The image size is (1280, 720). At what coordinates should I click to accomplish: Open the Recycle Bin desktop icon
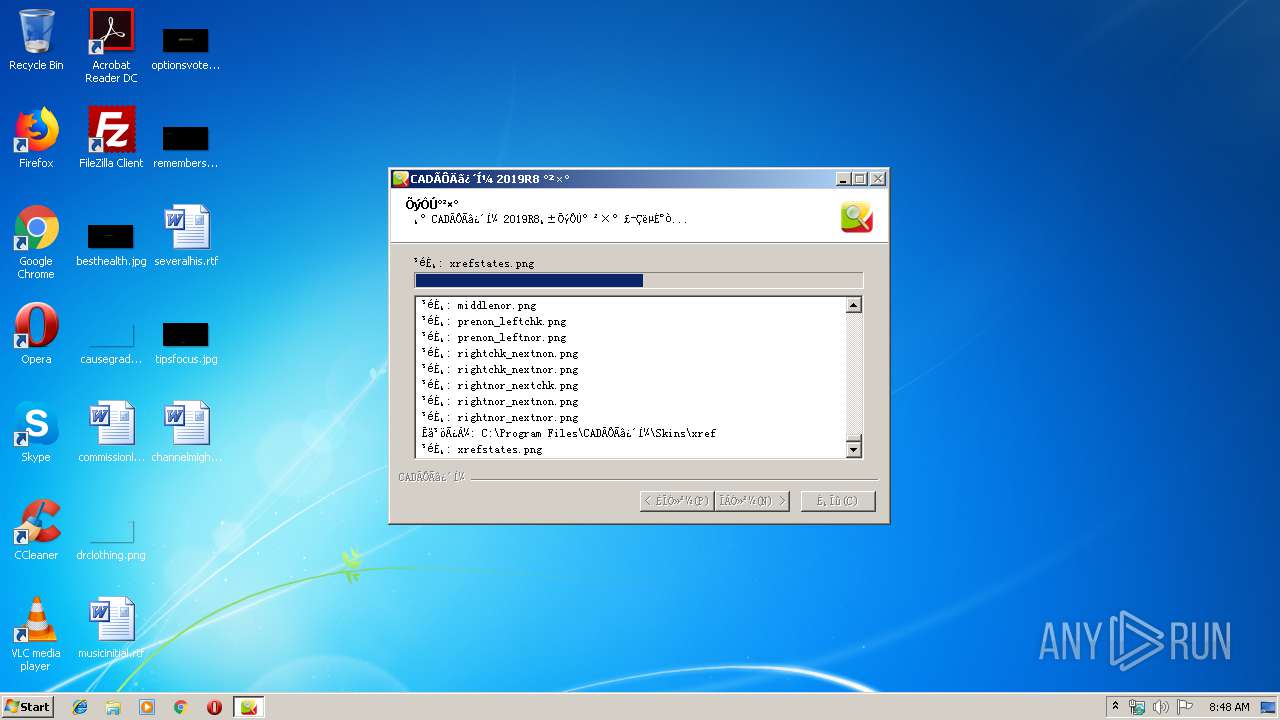coord(36,40)
